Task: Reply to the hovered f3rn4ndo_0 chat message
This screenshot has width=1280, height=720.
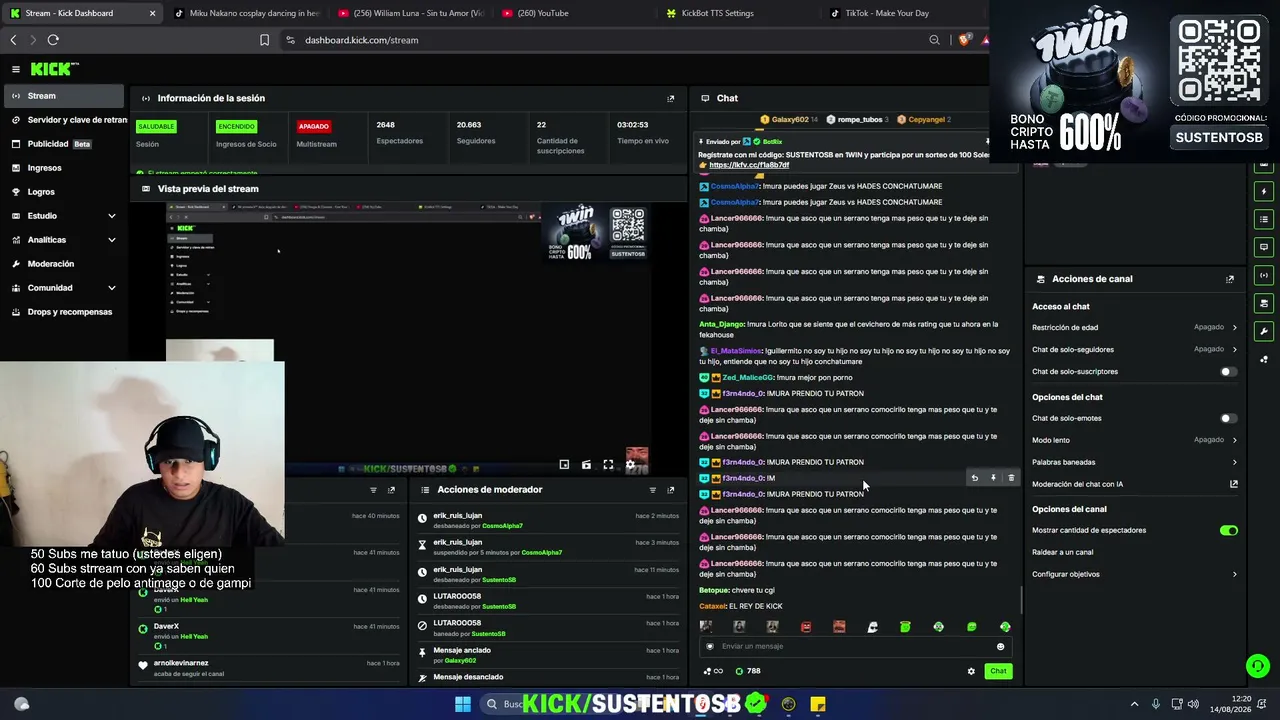Action: (x=975, y=478)
